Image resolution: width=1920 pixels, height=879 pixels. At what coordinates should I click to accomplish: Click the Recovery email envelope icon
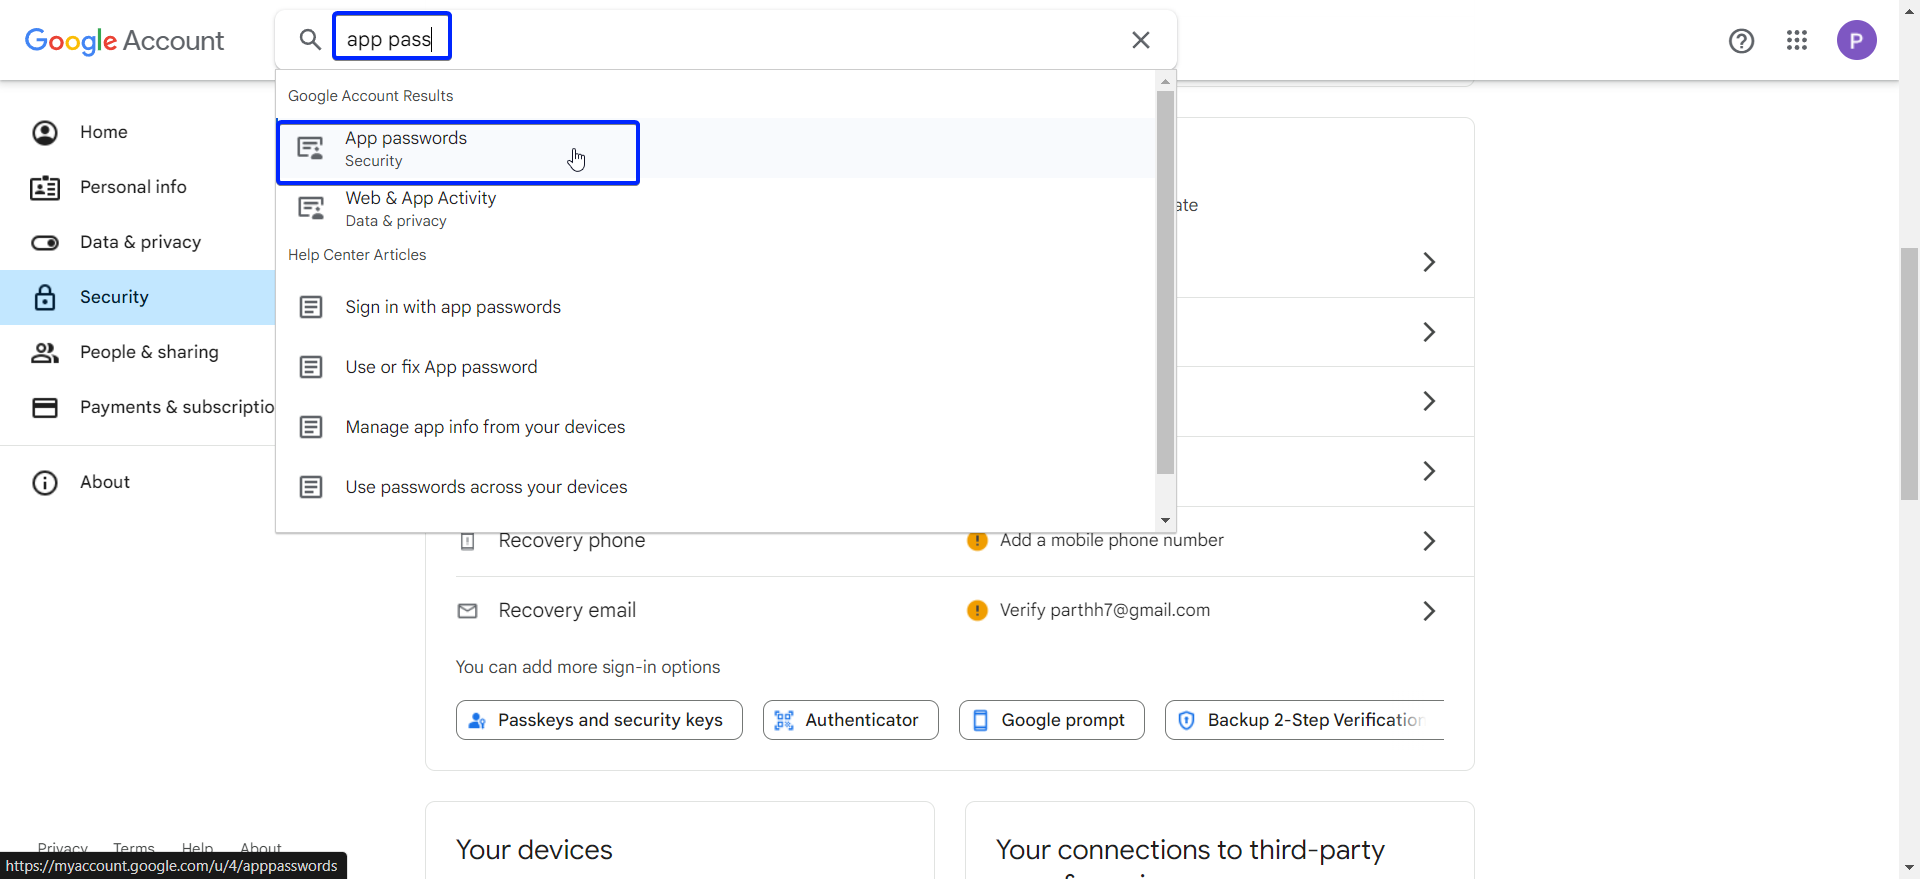[x=467, y=611]
